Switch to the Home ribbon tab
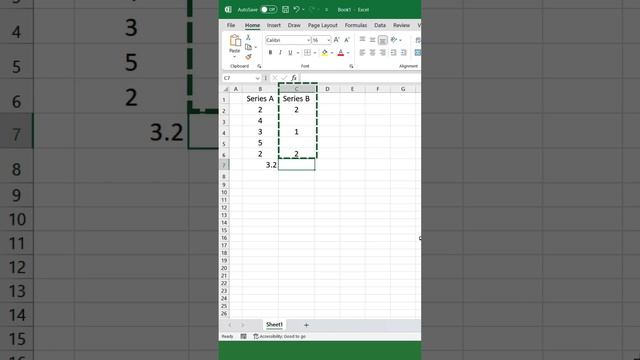The image size is (640, 360). click(x=252, y=25)
